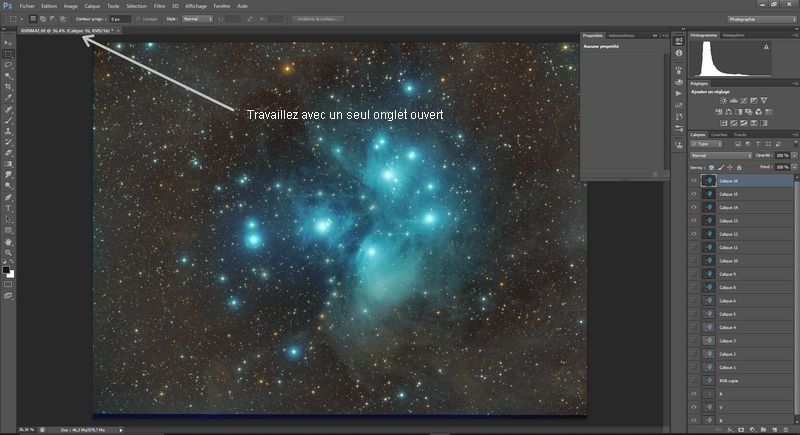Image resolution: width=800 pixels, height=435 pixels.
Task: Click the layer style fx icon
Action: pos(731,430)
